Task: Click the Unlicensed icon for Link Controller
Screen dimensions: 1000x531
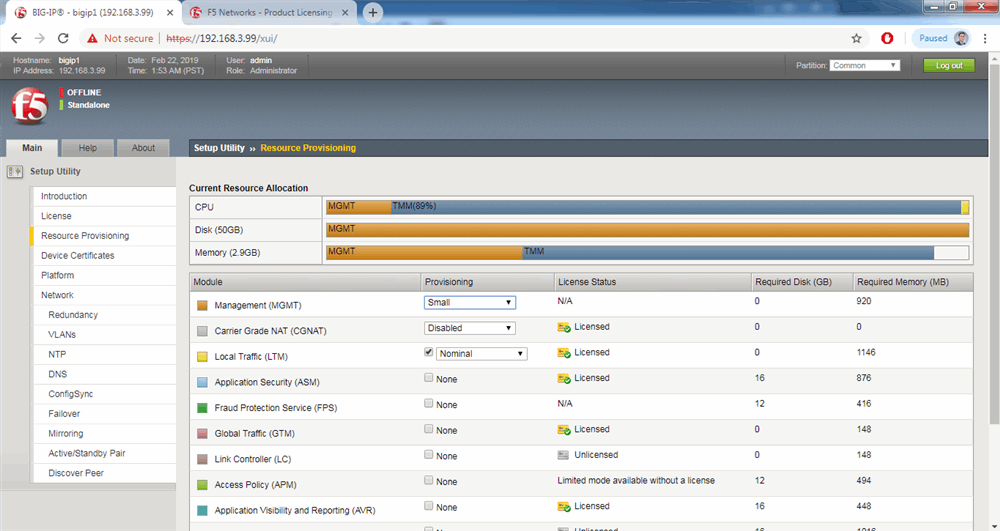Action: (562, 455)
